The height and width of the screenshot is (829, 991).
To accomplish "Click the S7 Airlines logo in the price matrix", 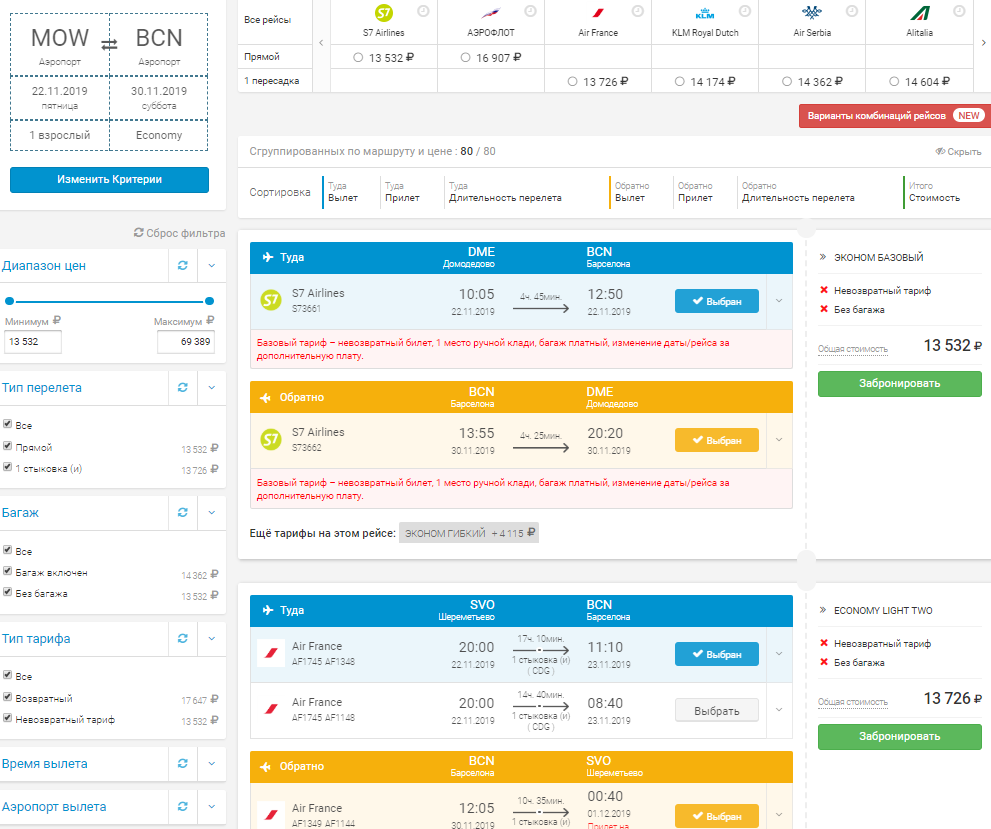I will tap(384, 13).
